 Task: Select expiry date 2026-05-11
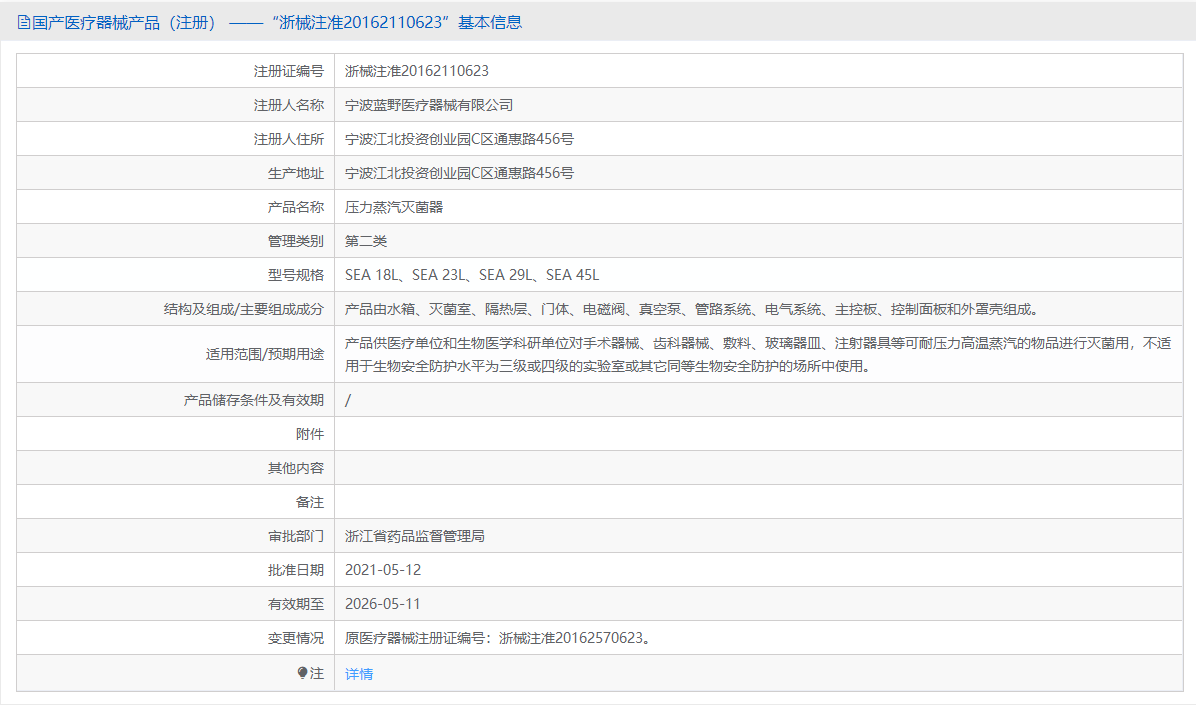(383, 604)
